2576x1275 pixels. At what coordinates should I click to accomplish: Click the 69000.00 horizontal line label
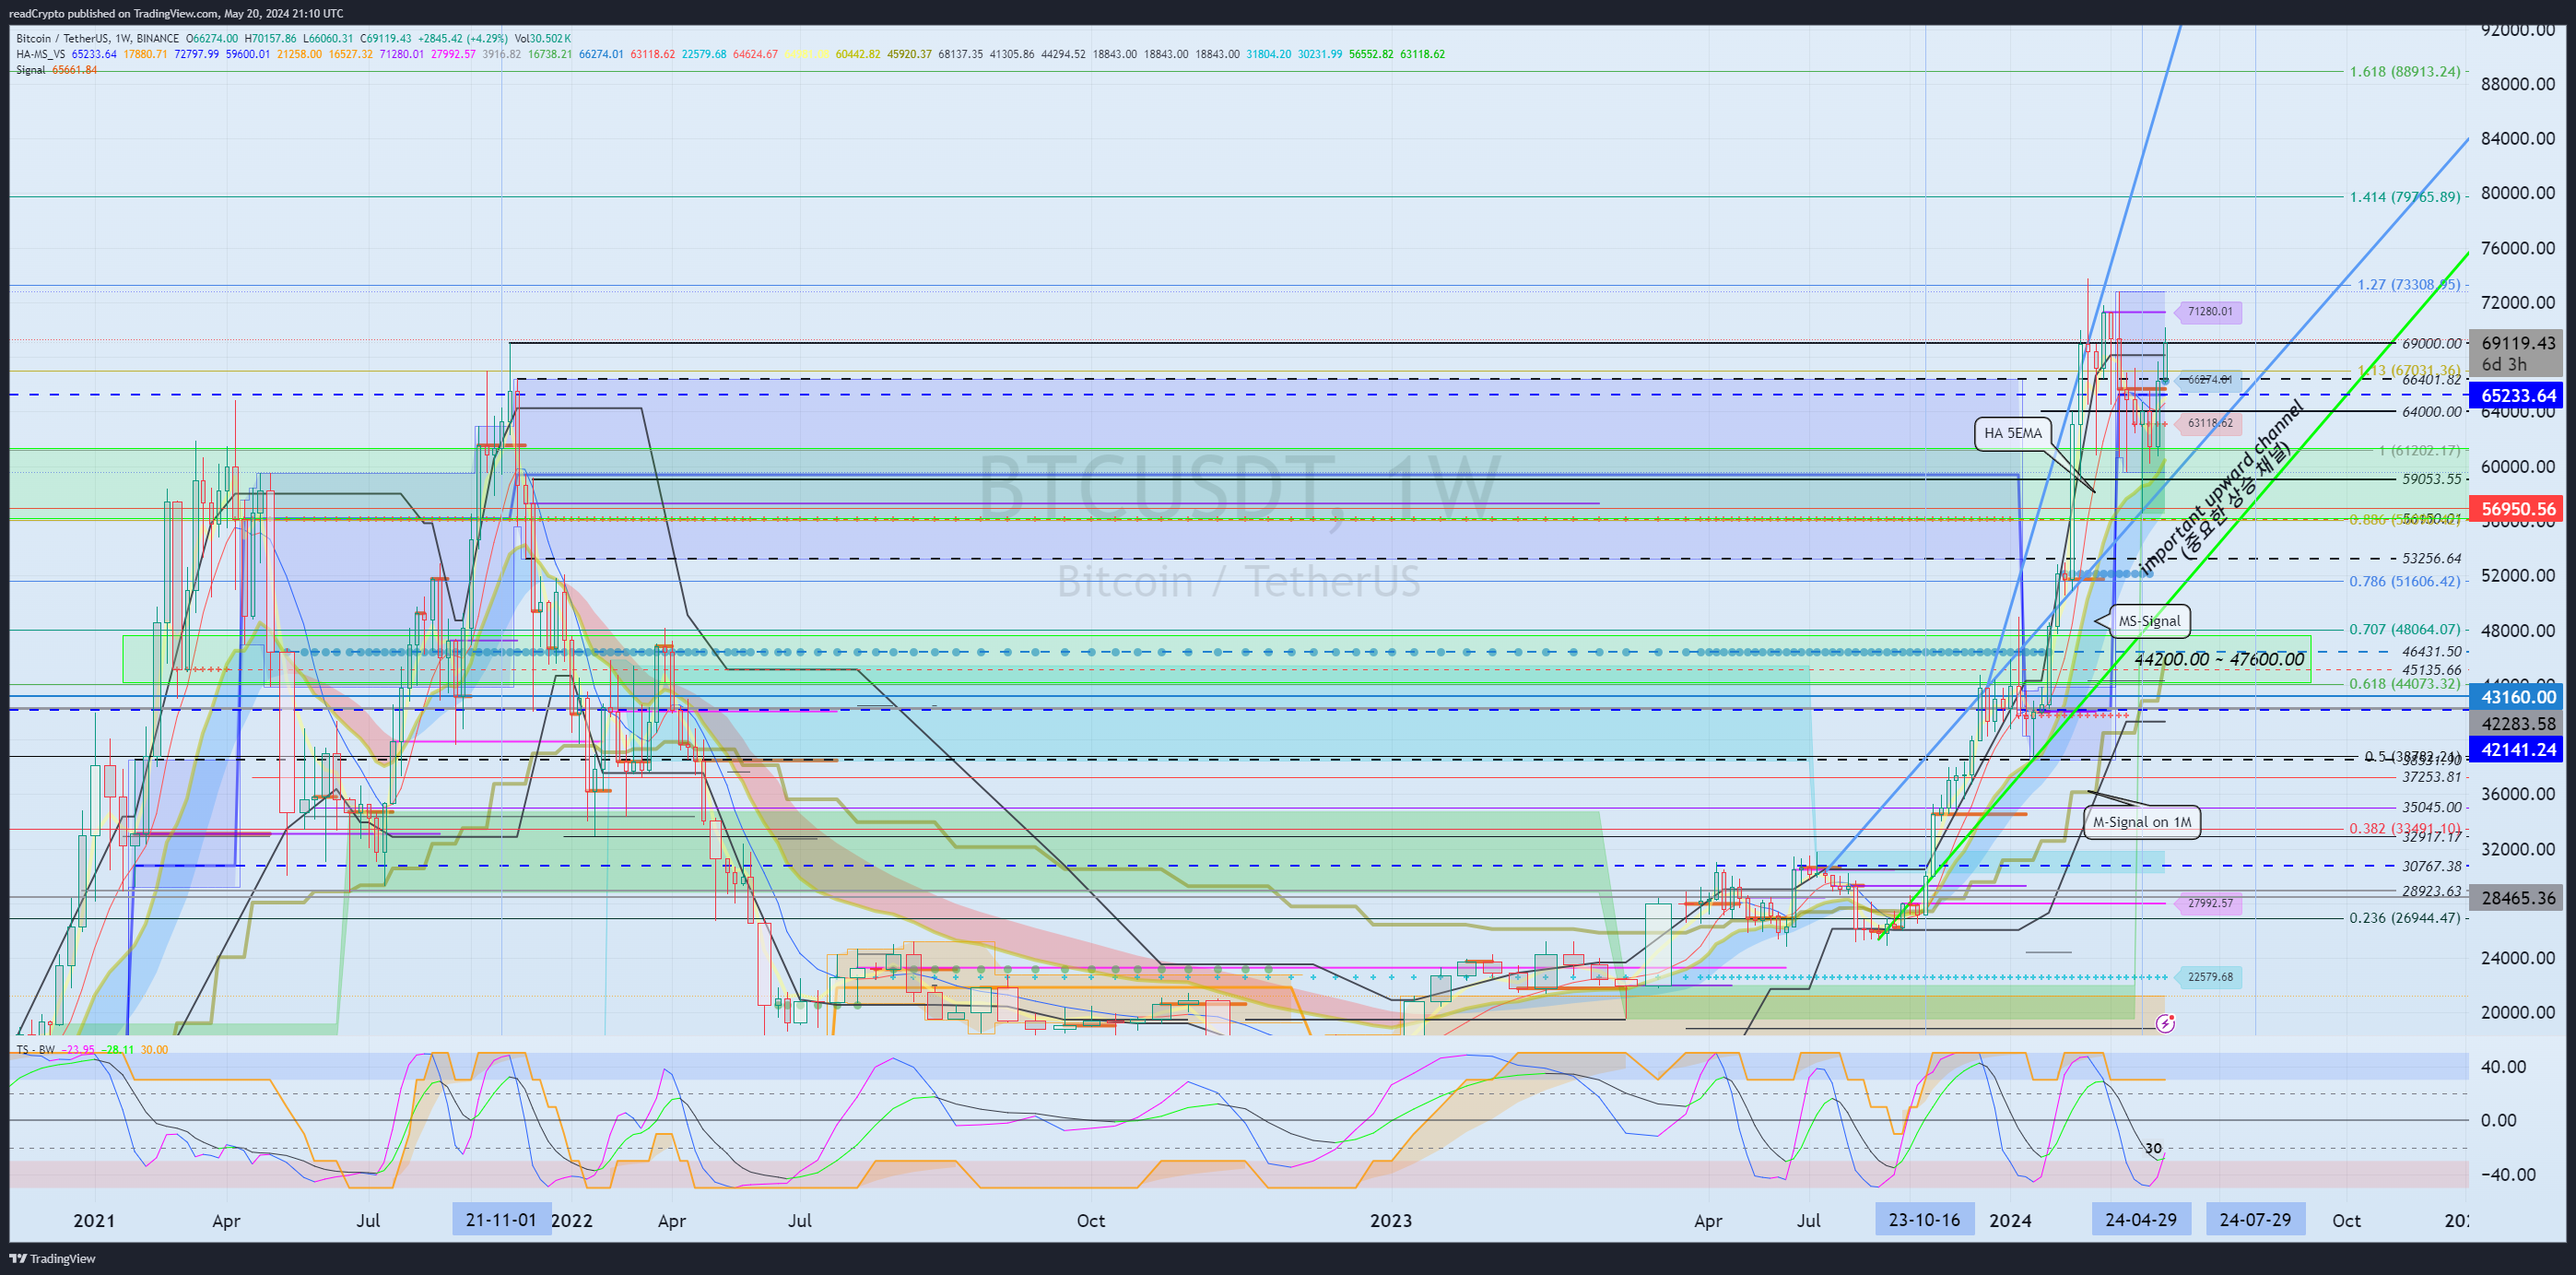(2431, 343)
